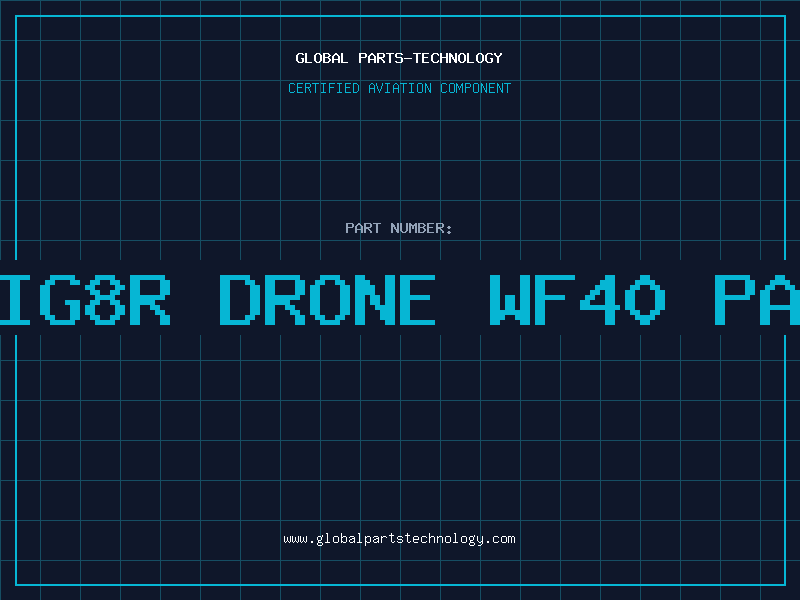The width and height of the screenshot is (800, 600).
Task: Click the word PART in label
Action: pyautogui.click(x=363, y=228)
